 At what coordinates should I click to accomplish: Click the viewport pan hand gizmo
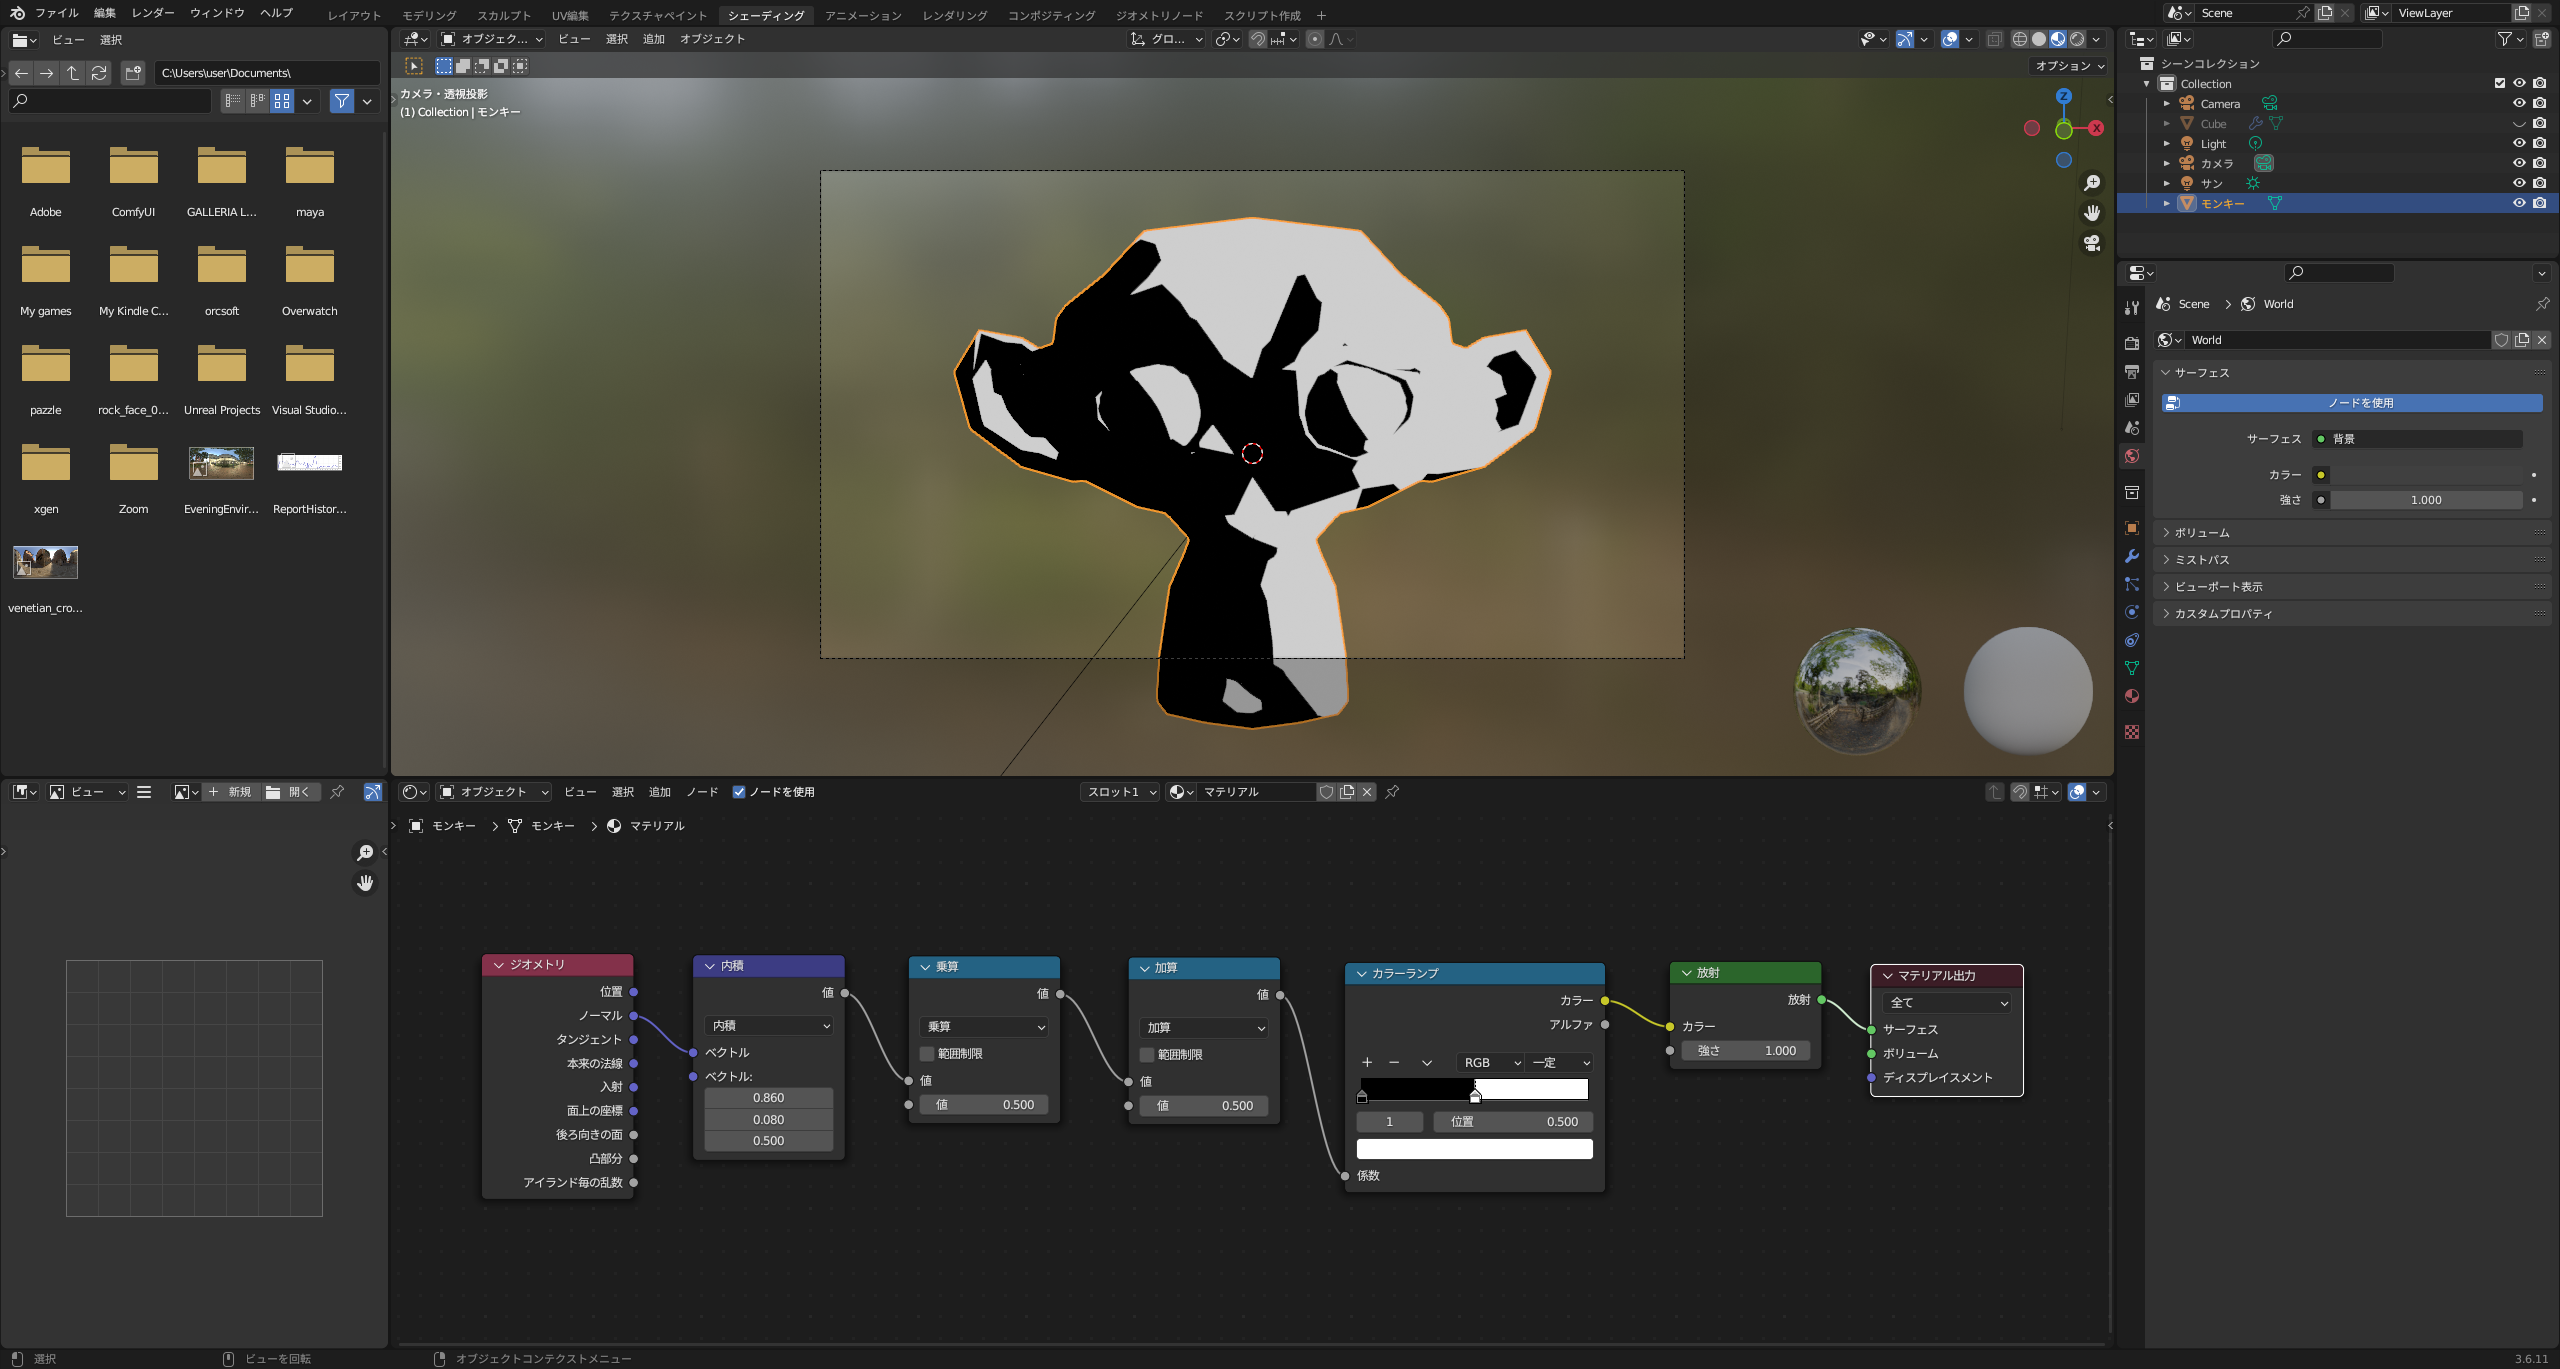coord(2091,213)
